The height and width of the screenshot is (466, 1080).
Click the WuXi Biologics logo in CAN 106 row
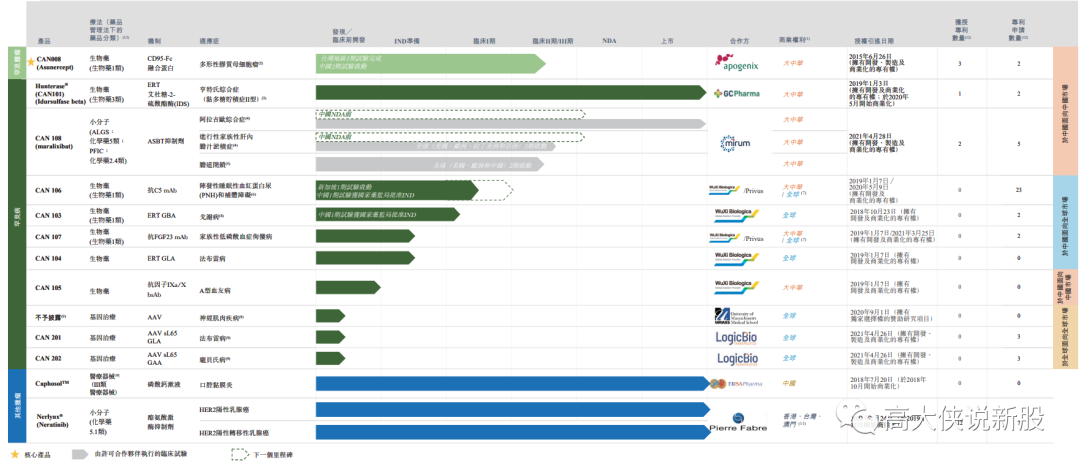click(725, 189)
